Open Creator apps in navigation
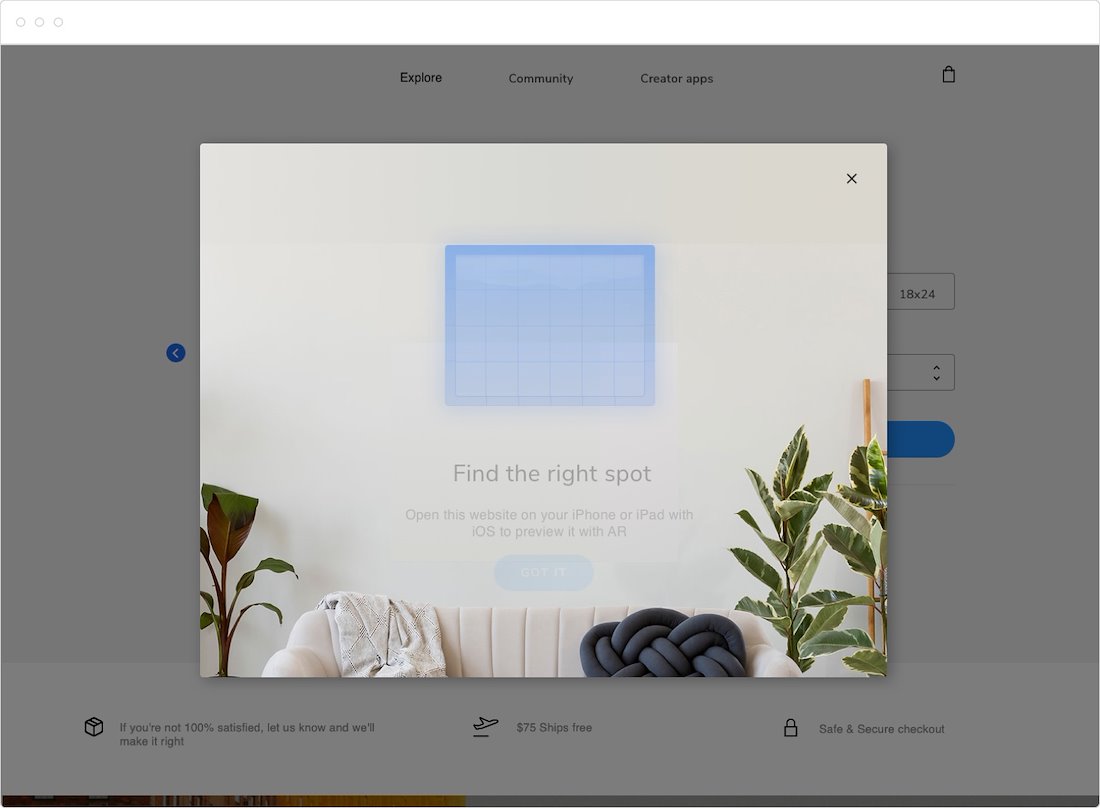 pyautogui.click(x=676, y=79)
